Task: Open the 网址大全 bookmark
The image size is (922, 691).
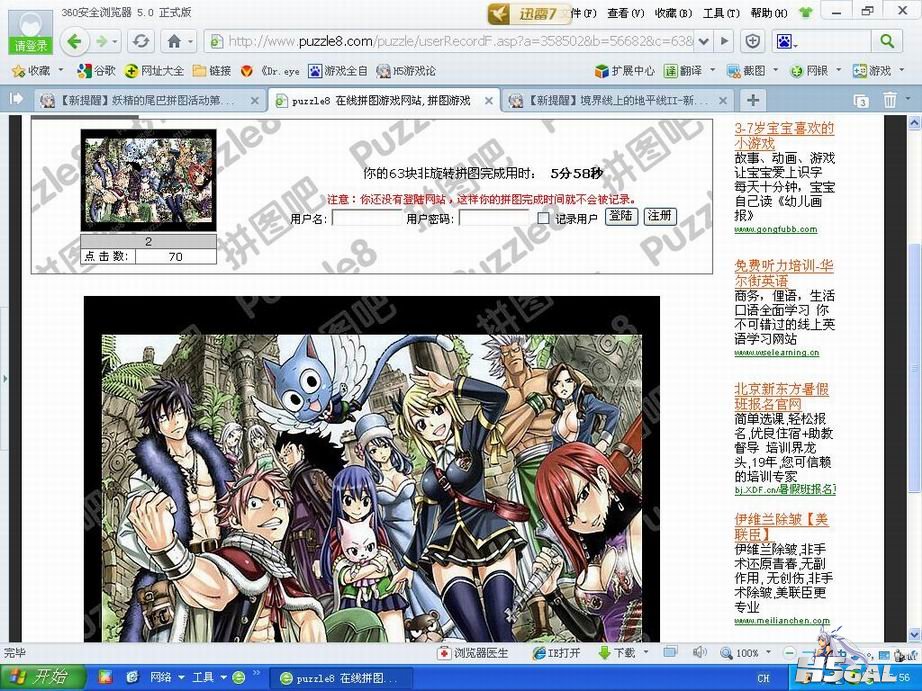Action: 155,71
